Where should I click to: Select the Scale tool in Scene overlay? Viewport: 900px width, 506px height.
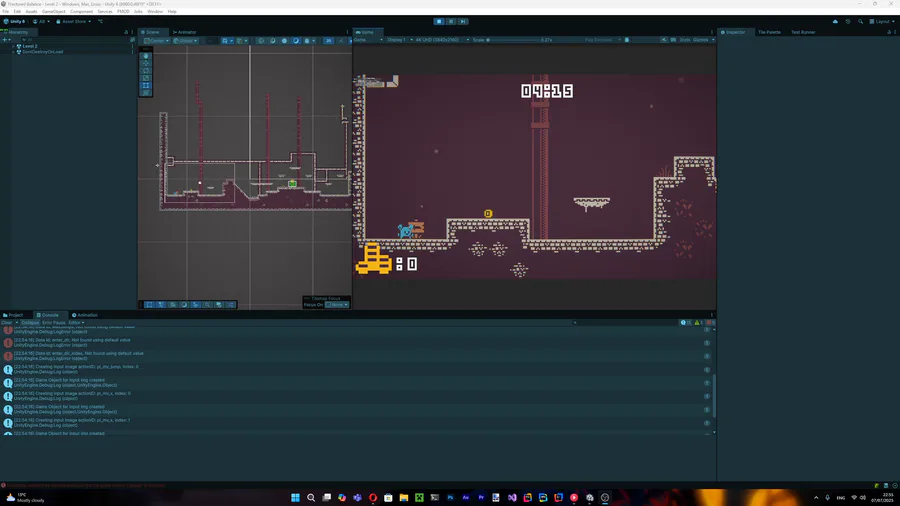click(x=146, y=78)
